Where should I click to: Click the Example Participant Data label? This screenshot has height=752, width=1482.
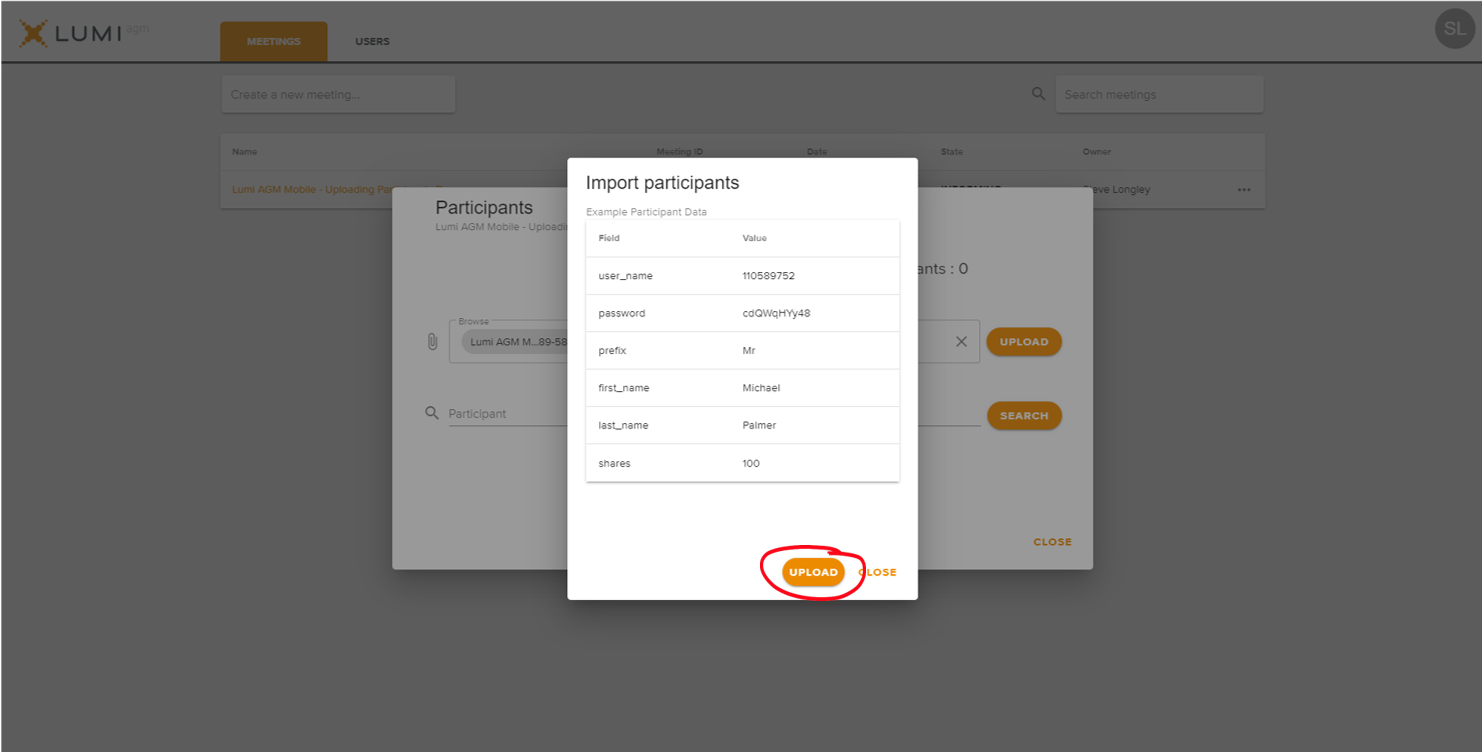646,212
